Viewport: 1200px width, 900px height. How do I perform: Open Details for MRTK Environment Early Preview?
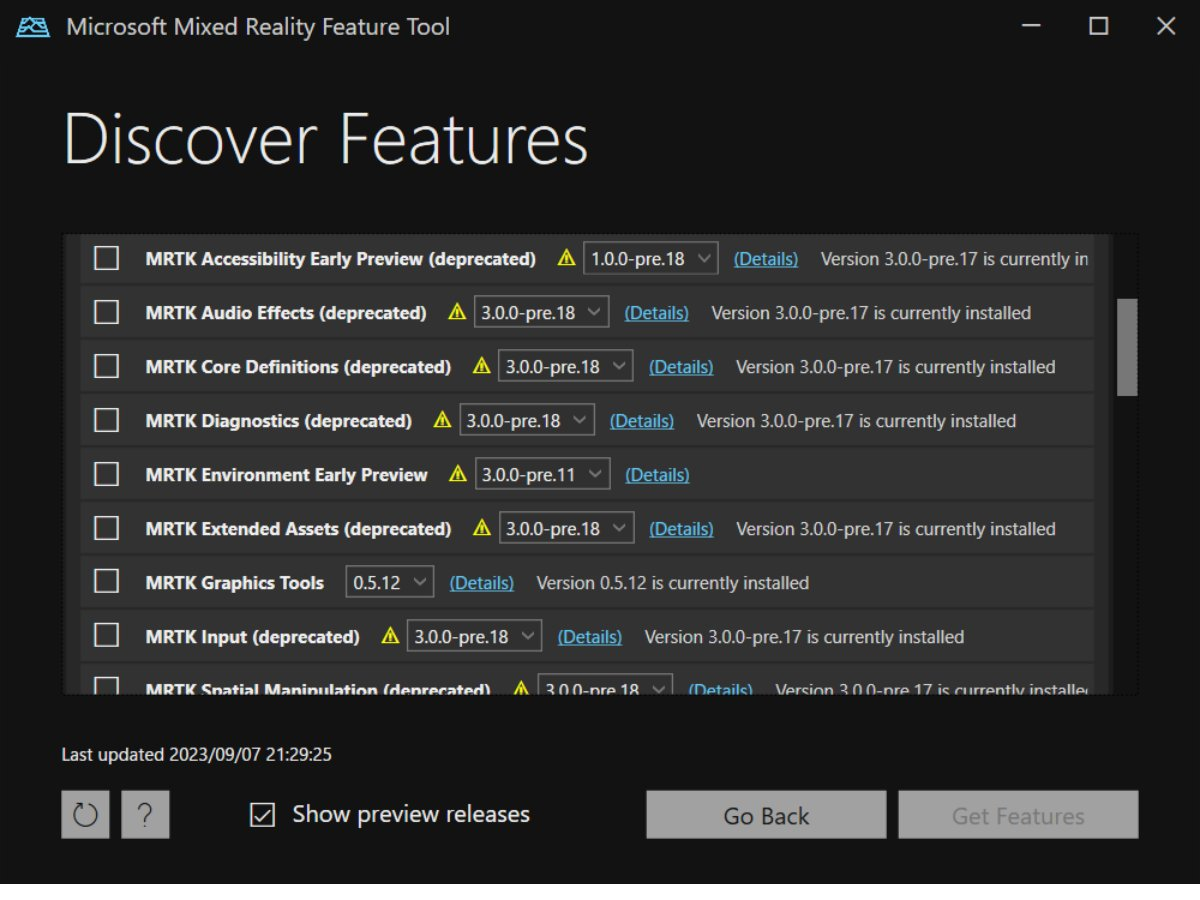tap(657, 475)
